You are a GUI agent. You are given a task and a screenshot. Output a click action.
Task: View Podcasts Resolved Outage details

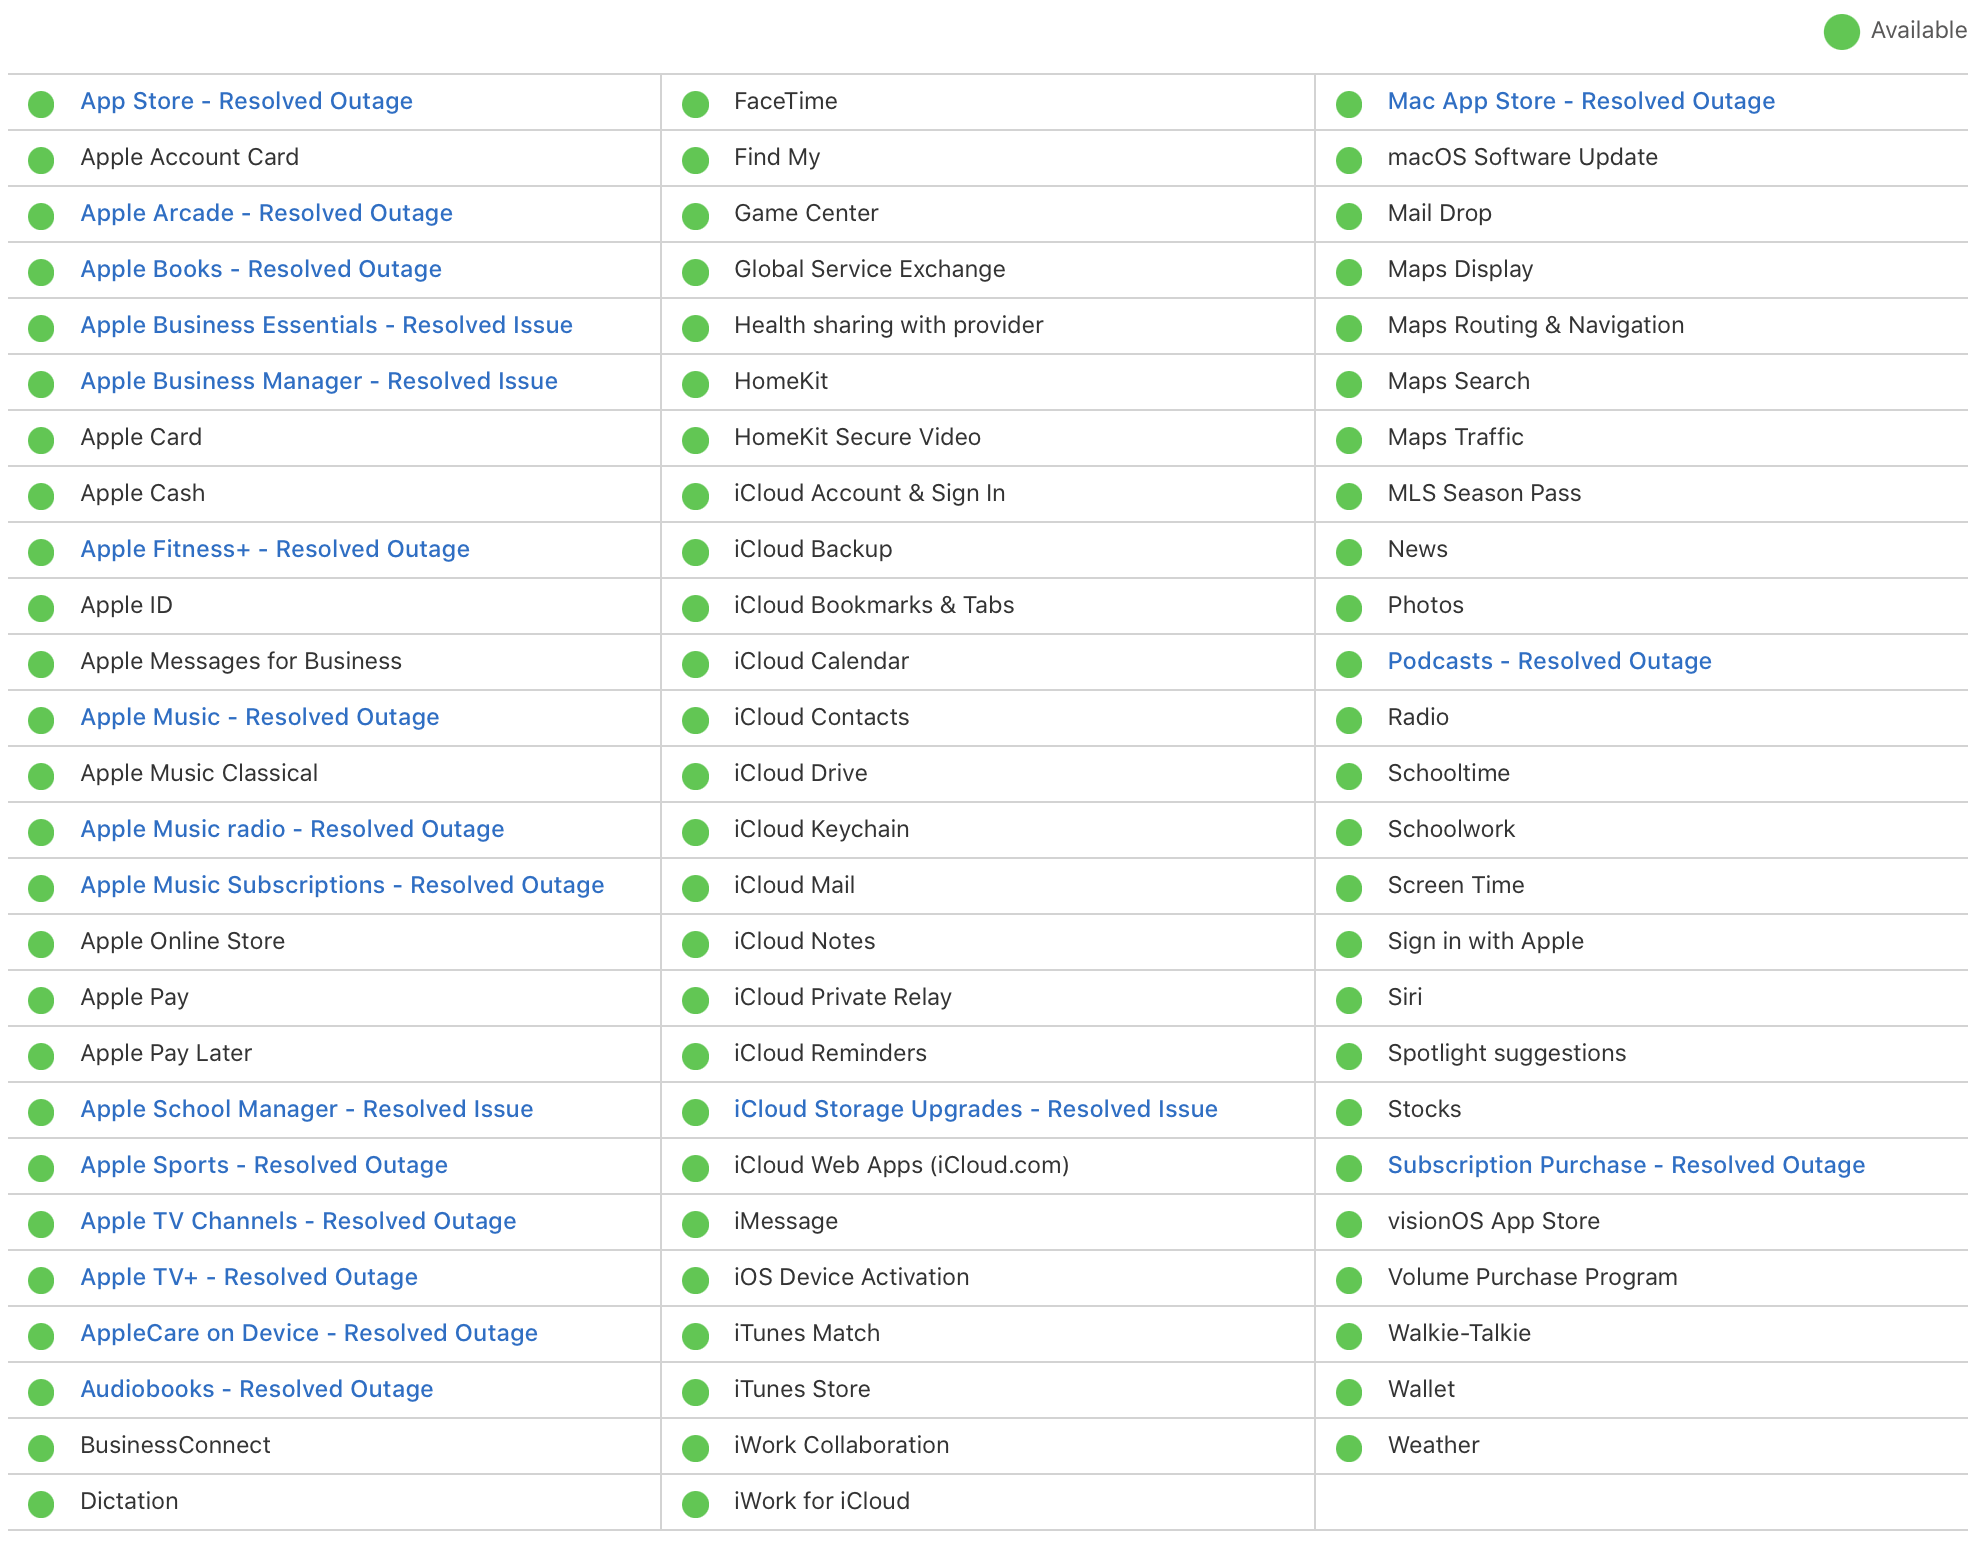point(1548,661)
